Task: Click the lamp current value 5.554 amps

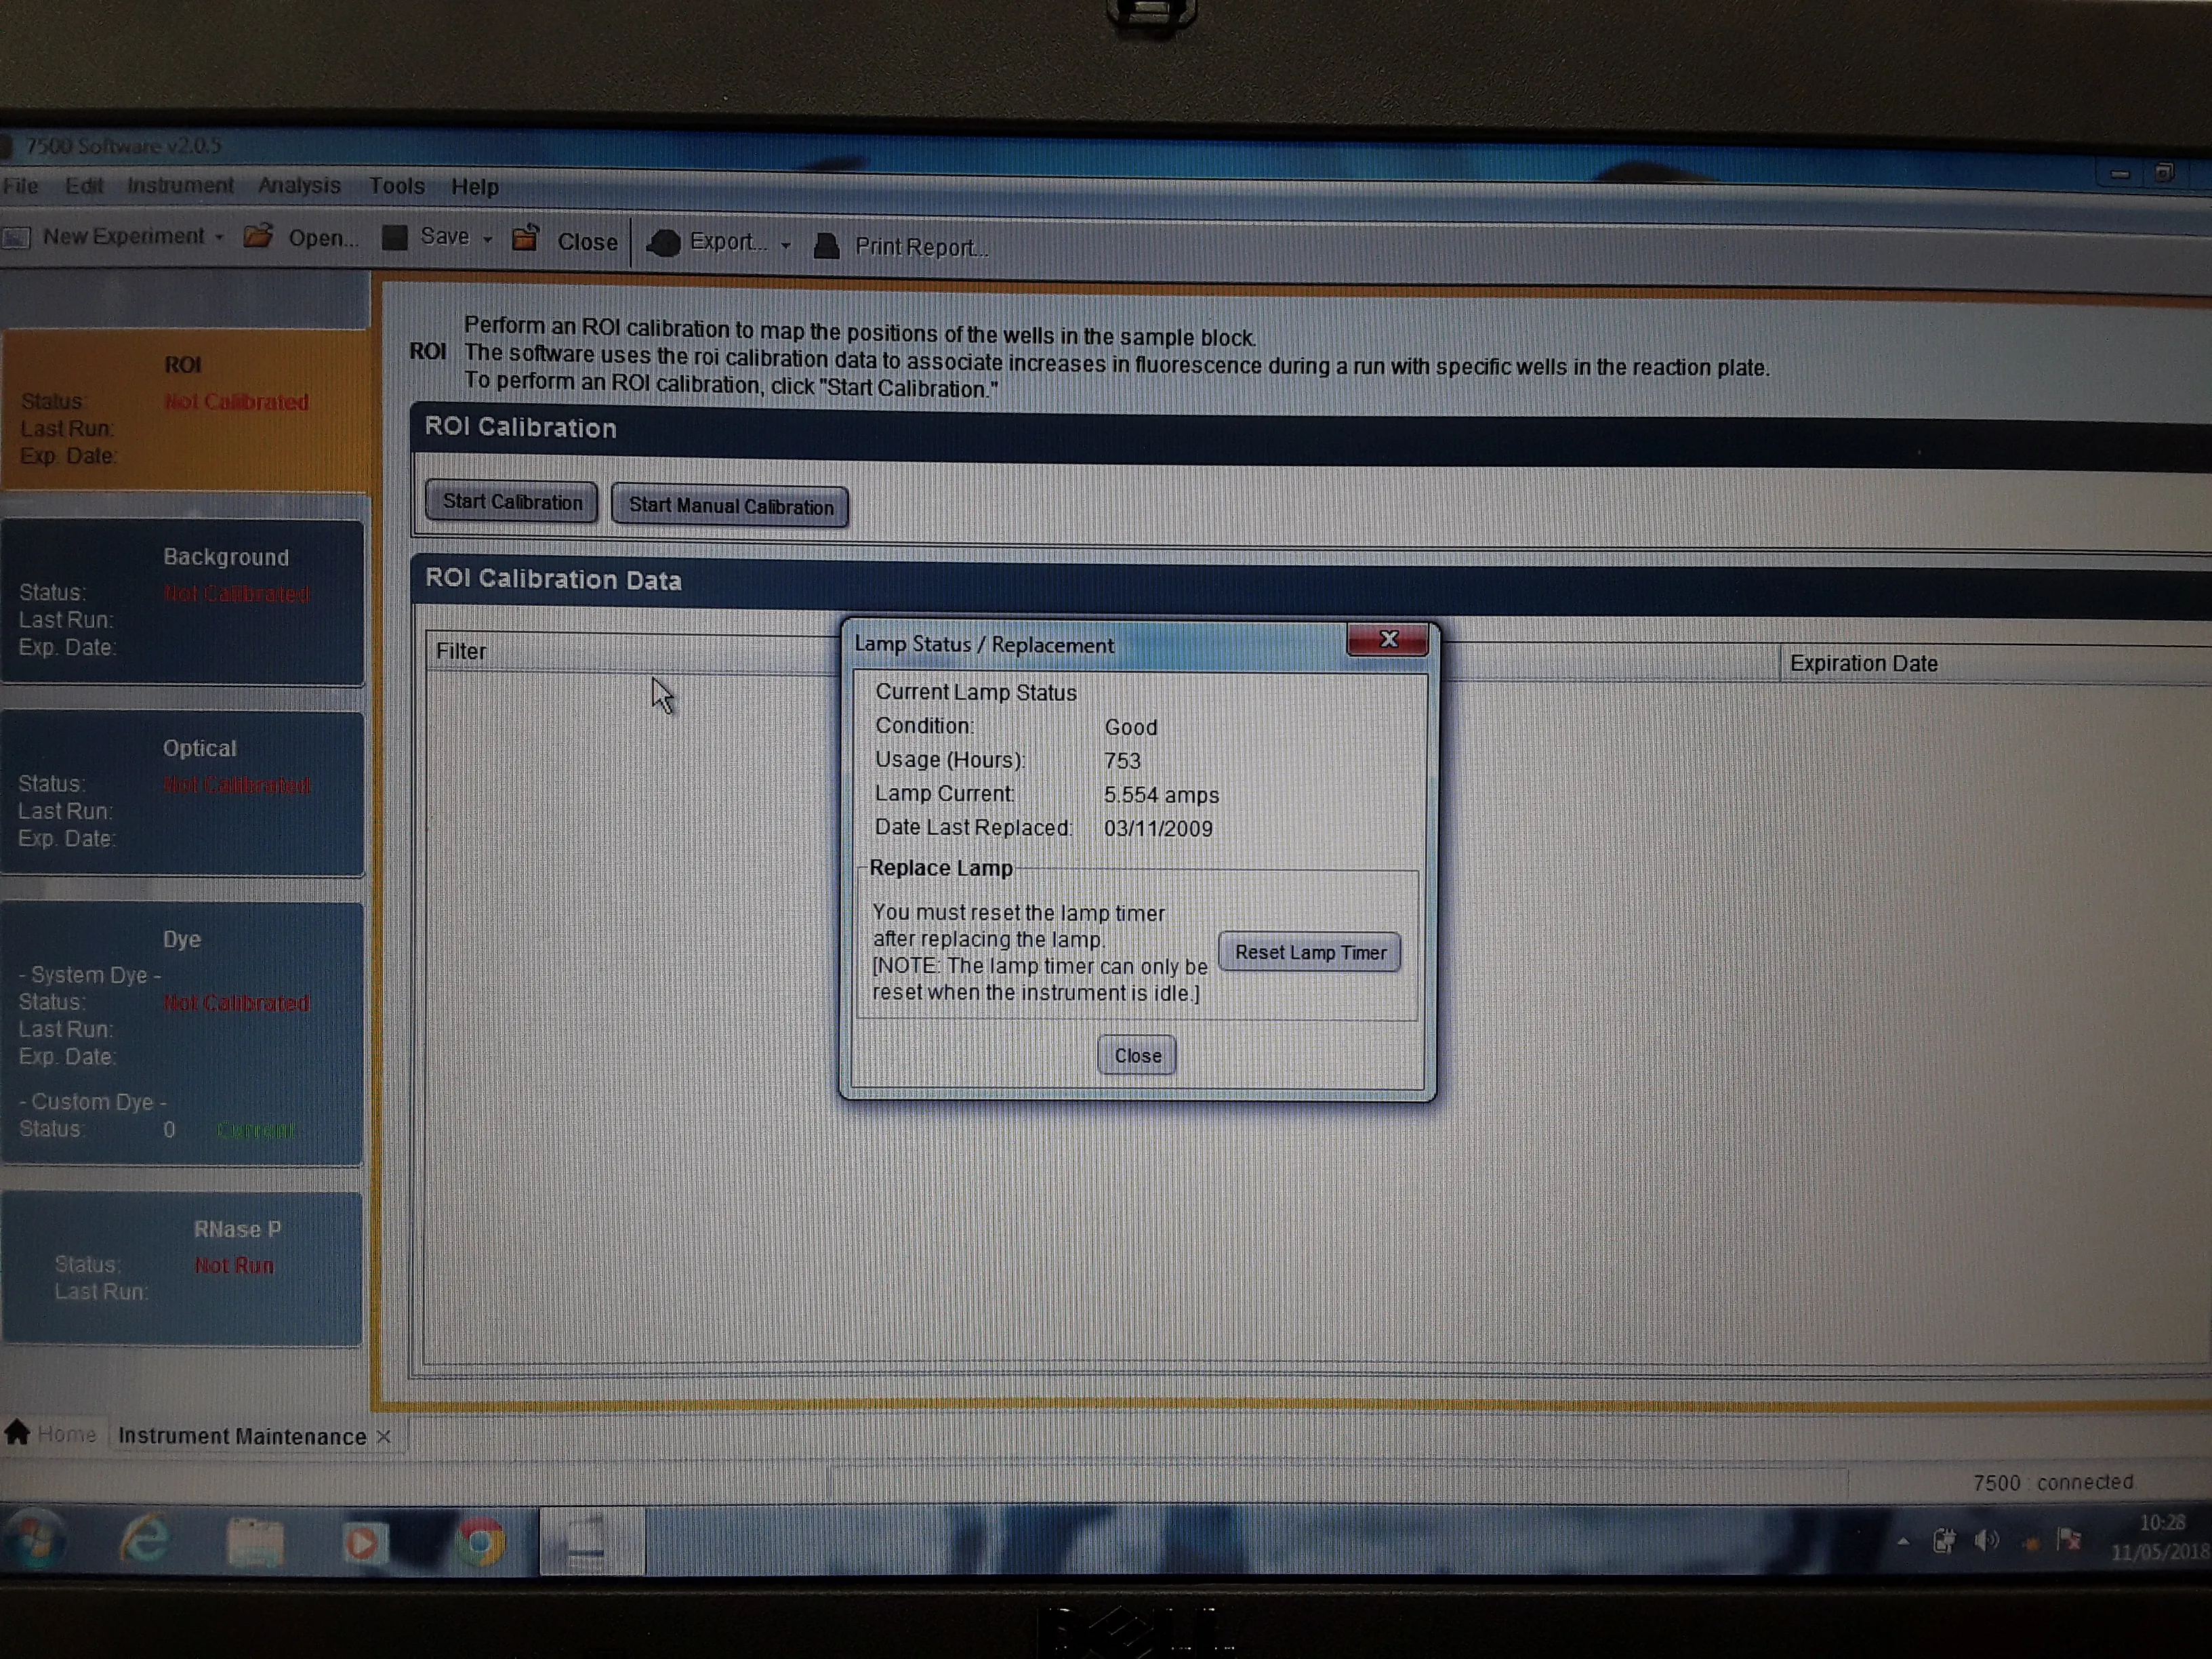Action: coord(1161,795)
